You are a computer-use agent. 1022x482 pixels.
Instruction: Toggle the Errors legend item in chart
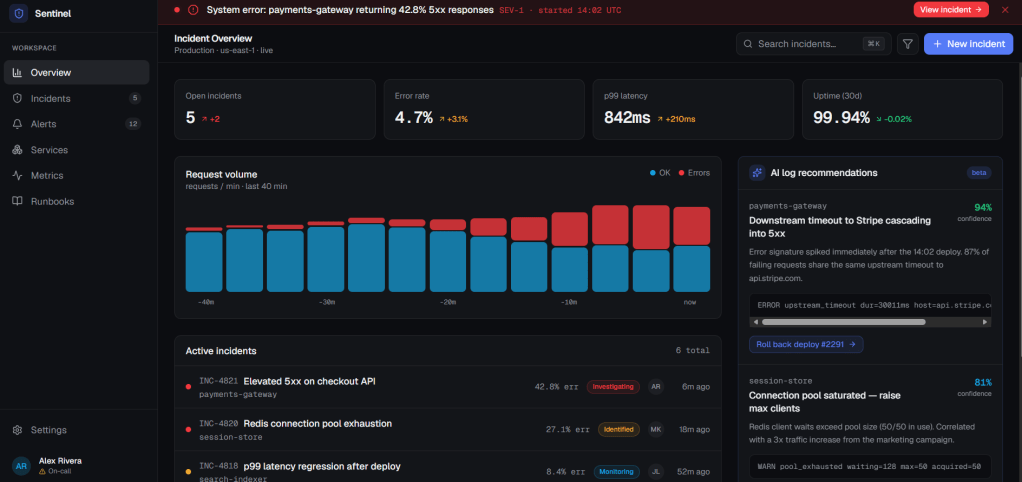694,173
